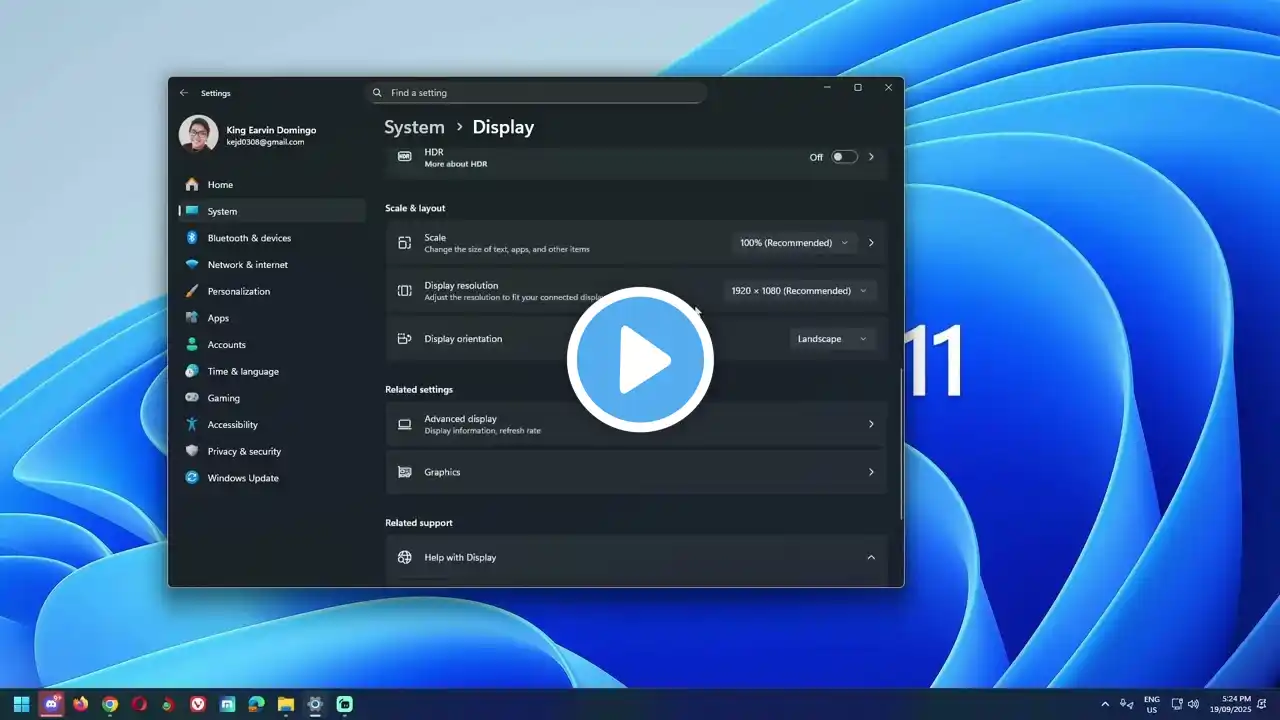Toggle the HDR switch on
Screen dimensions: 1280x720
[x=844, y=157]
